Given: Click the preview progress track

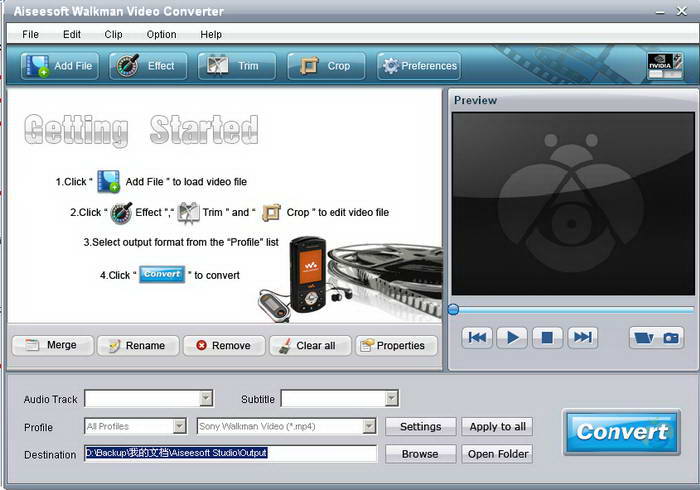Looking at the screenshot, I should (x=576, y=309).
